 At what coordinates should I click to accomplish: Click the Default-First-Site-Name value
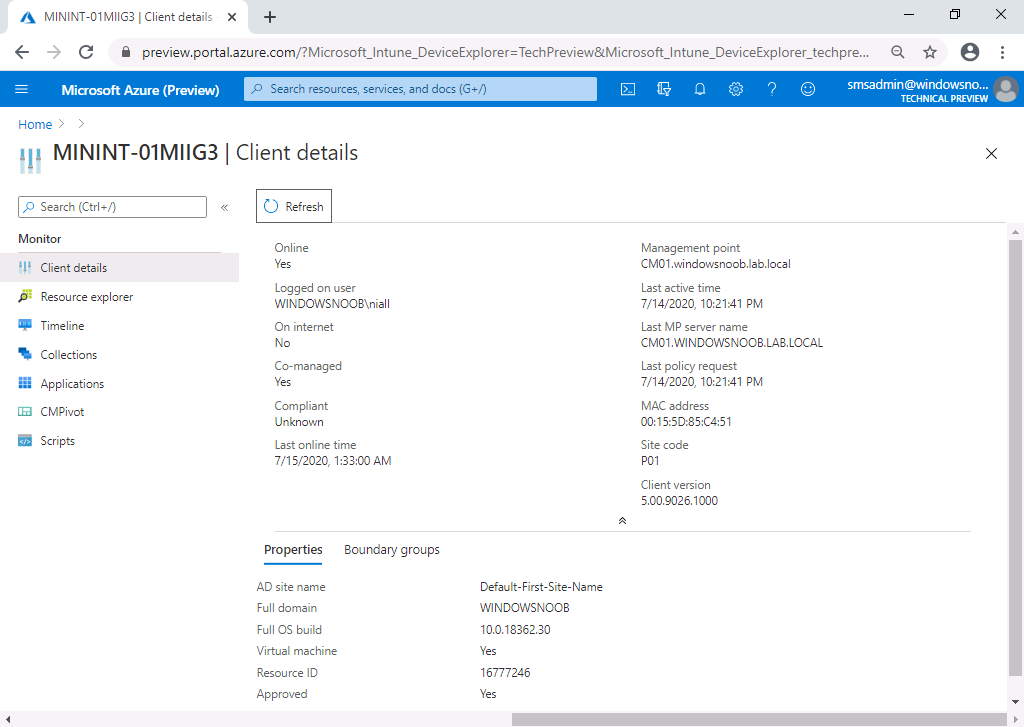tap(541, 587)
